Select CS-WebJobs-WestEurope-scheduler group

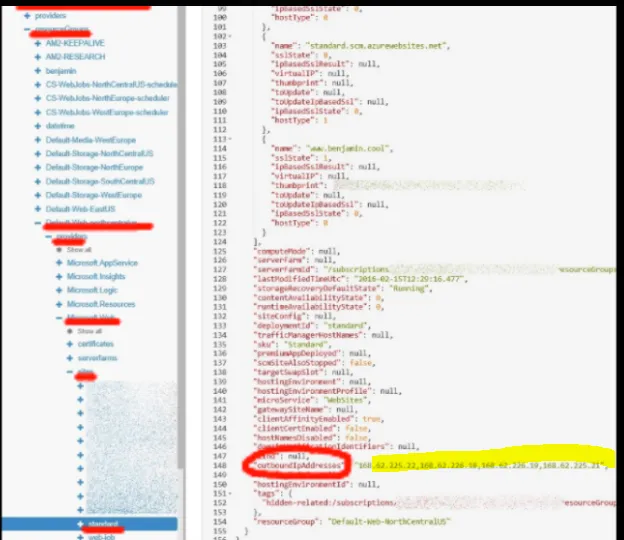pyautogui.click(x=107, y=112)
